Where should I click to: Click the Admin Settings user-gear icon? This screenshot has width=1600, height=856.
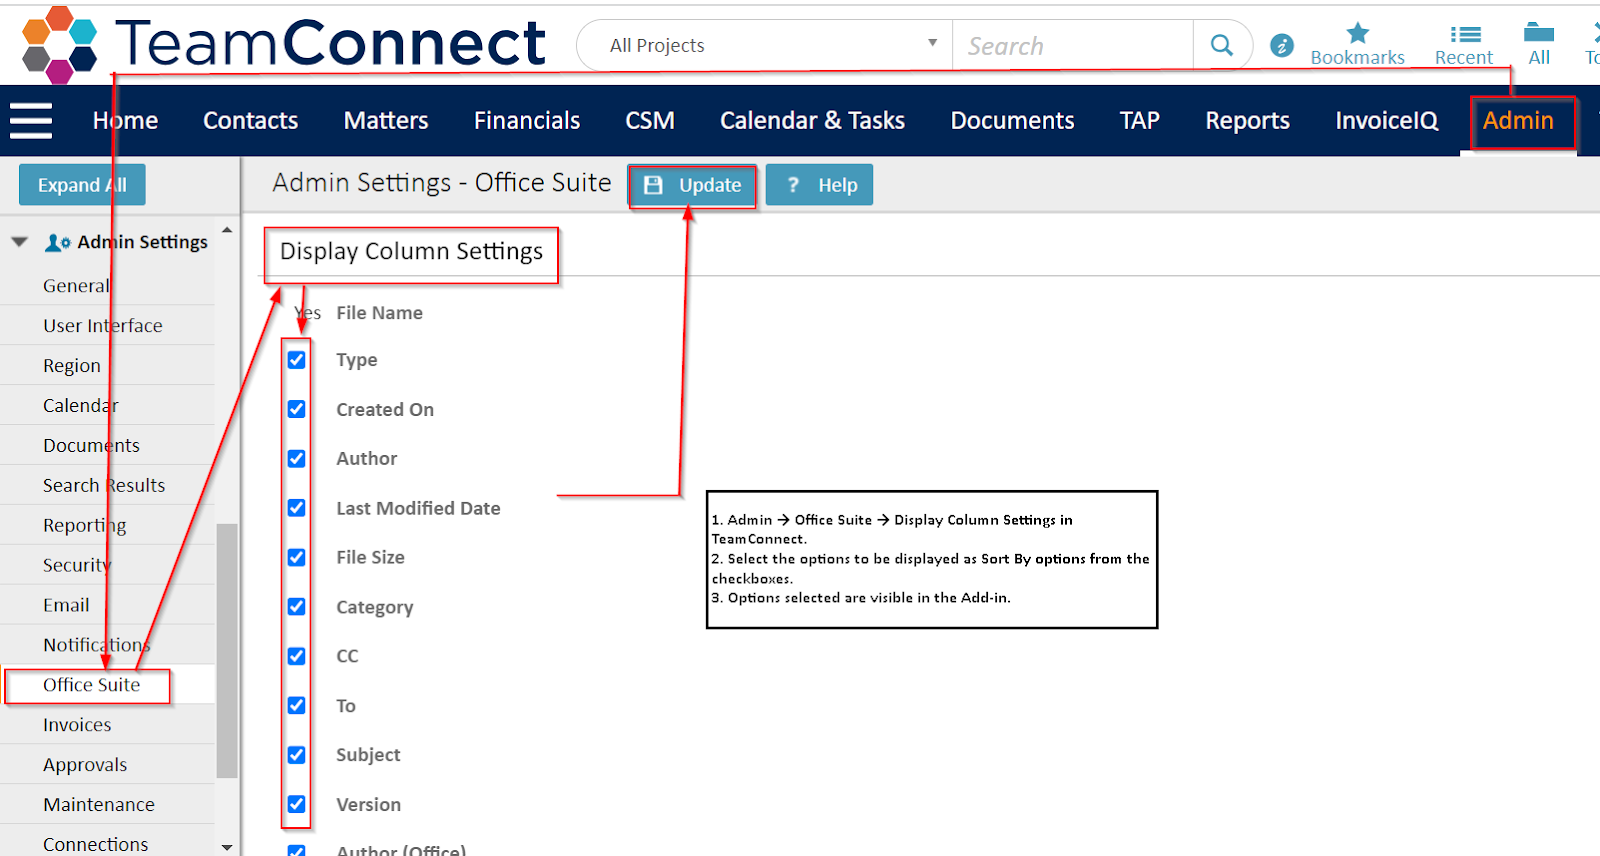pyautogui.click(x=58, y=243)
